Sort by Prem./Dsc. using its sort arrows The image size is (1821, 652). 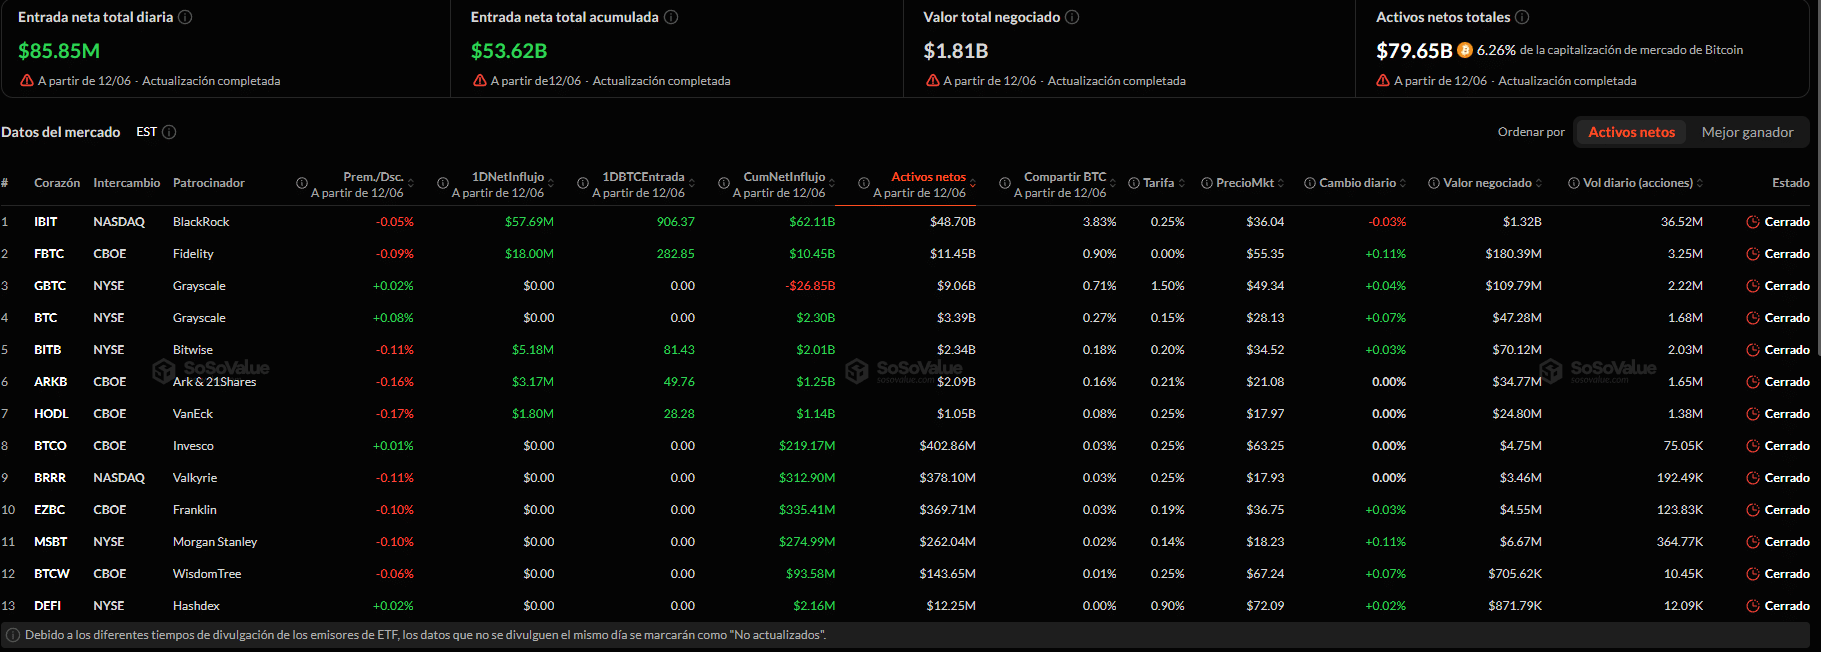pos(411,183)
